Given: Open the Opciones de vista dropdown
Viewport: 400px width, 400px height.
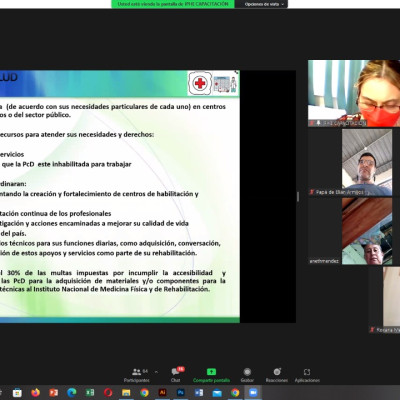Looking at the screenshot, I should [262, 4].
